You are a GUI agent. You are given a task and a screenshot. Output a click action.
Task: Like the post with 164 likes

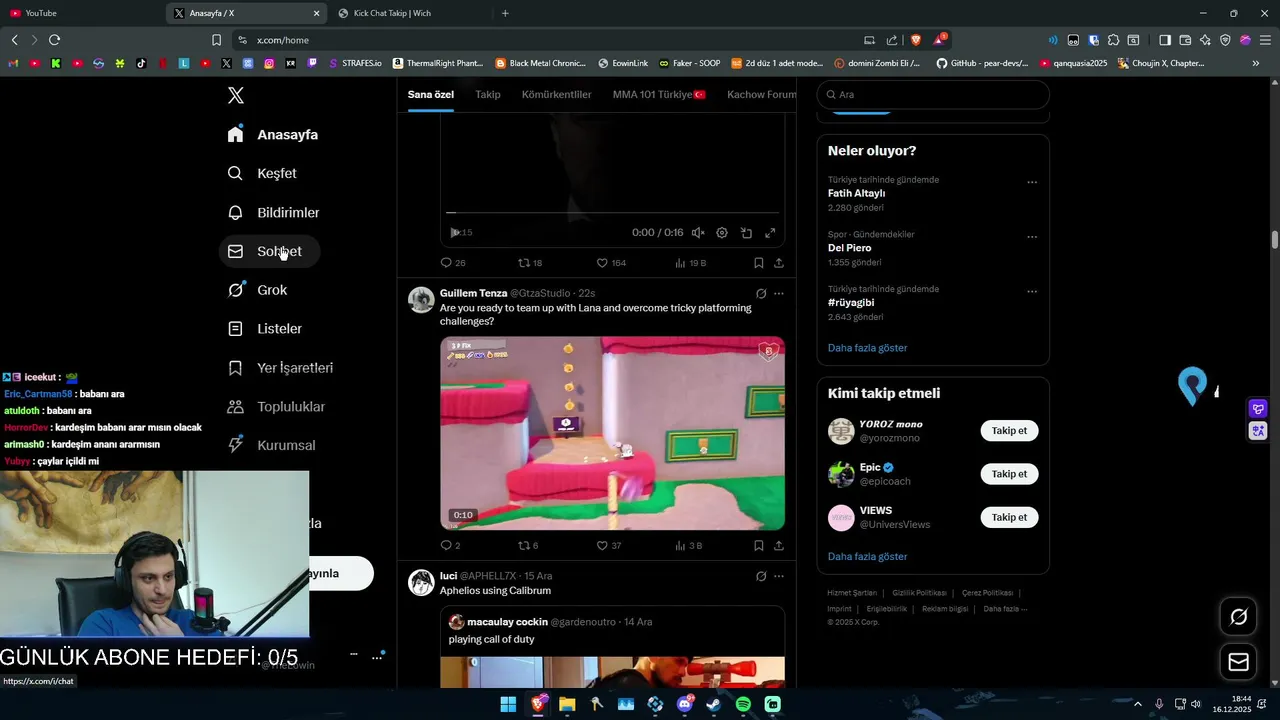[x=611, y=263]
